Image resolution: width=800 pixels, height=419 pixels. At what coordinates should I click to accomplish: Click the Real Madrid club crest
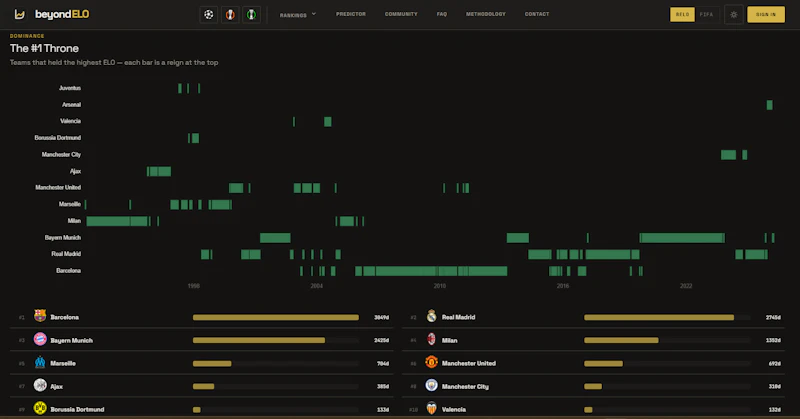432,315
